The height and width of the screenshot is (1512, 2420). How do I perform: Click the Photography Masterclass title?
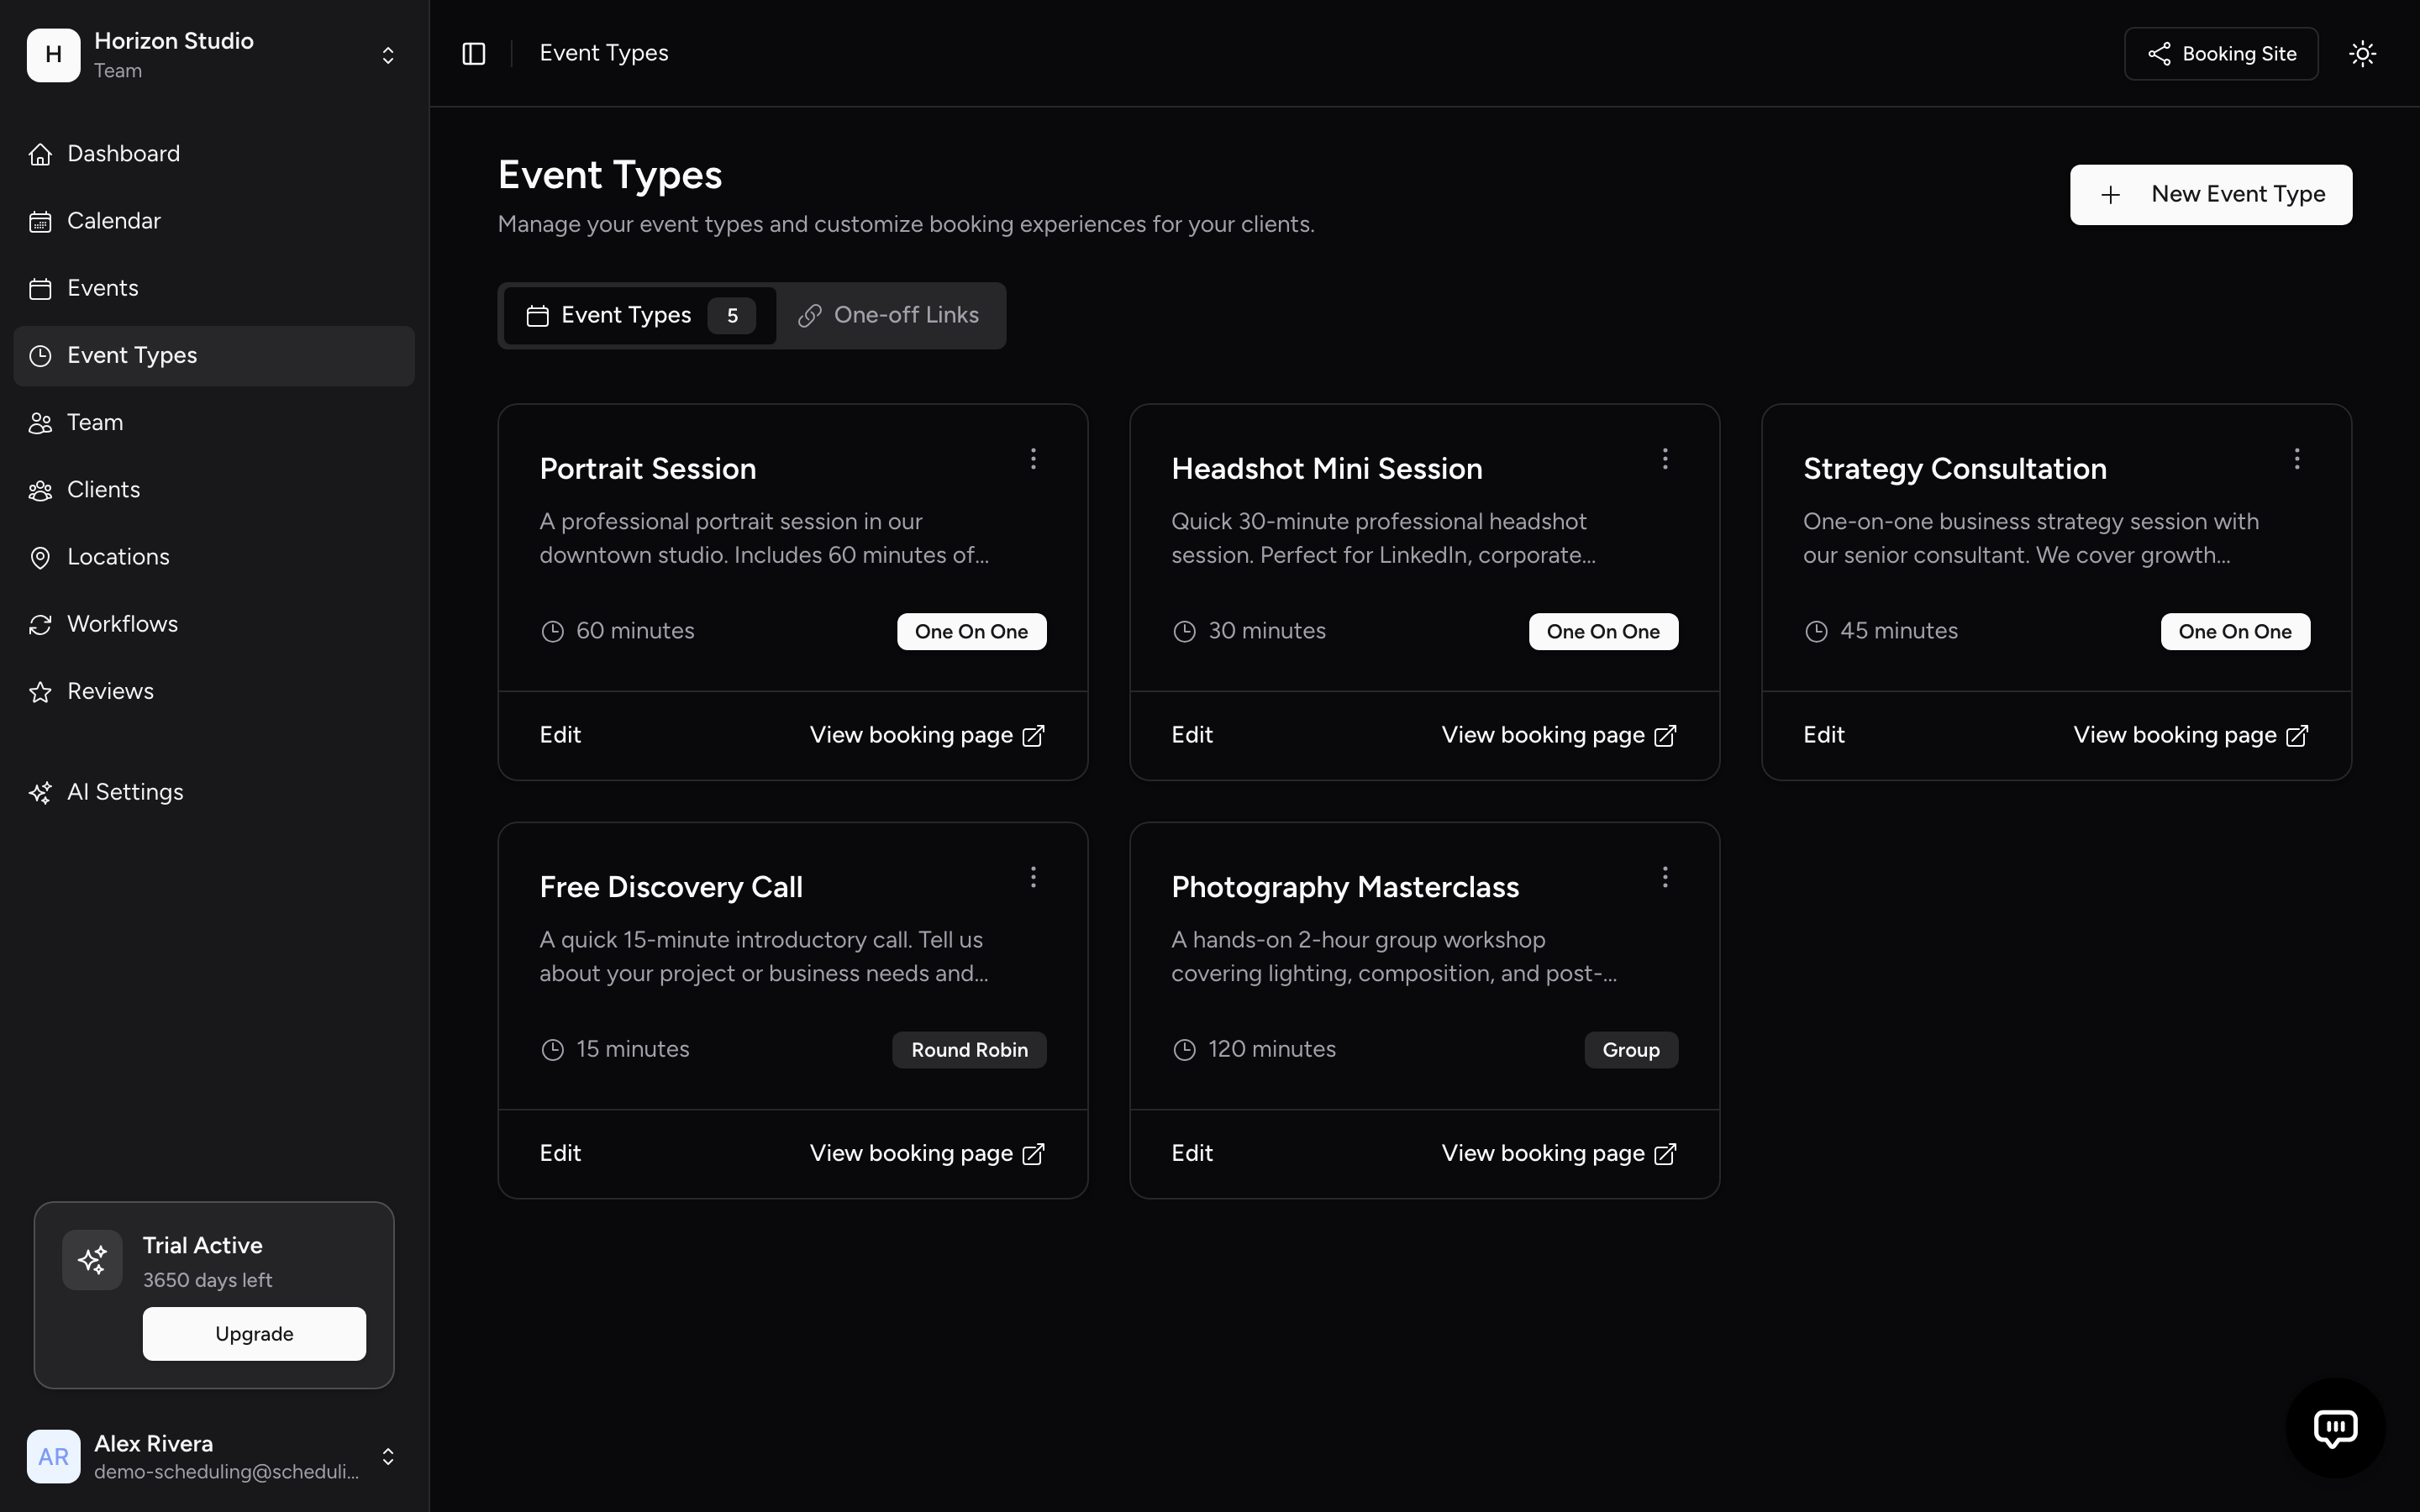click(x=1345, y=887)
